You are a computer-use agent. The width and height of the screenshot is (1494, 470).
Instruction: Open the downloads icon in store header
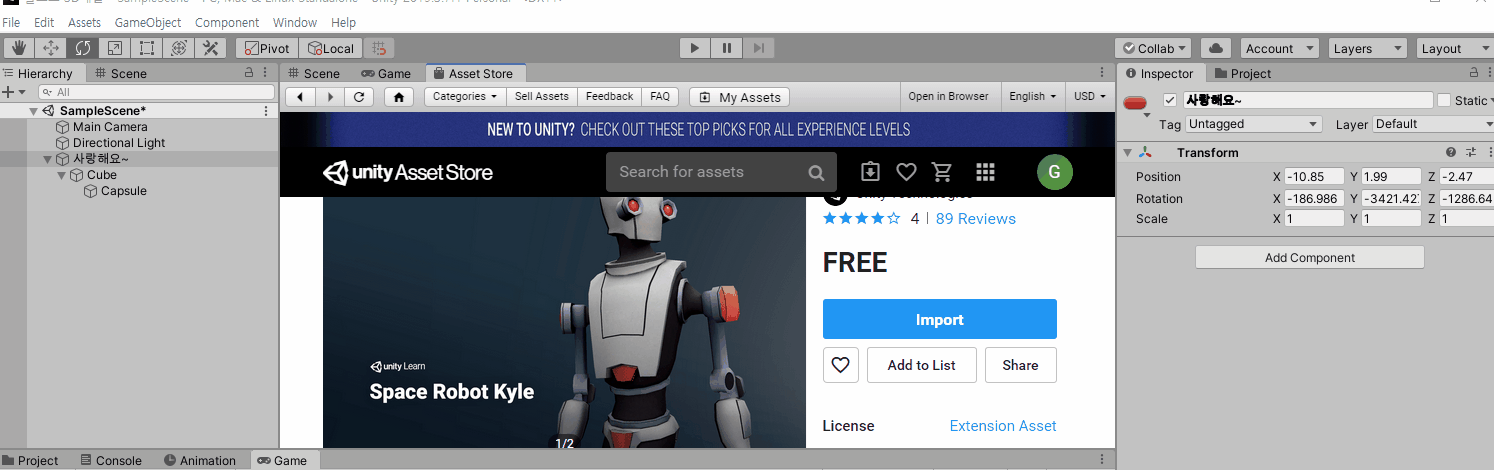[870, 172]
